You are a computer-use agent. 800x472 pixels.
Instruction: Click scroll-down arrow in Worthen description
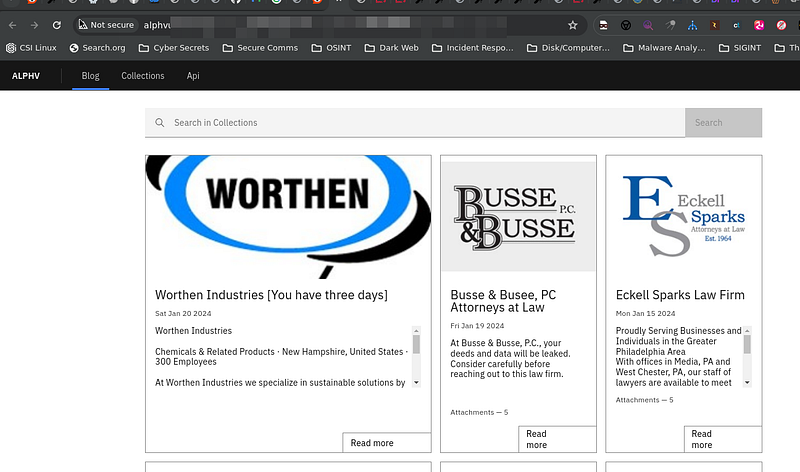[416, 383]
